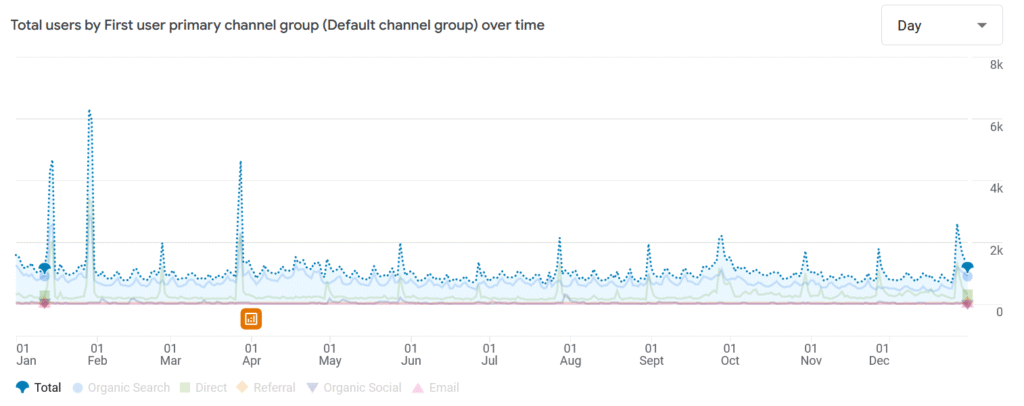
Task: Click the Organic Social triangle legend icon
Action: [x=313, y=387]
